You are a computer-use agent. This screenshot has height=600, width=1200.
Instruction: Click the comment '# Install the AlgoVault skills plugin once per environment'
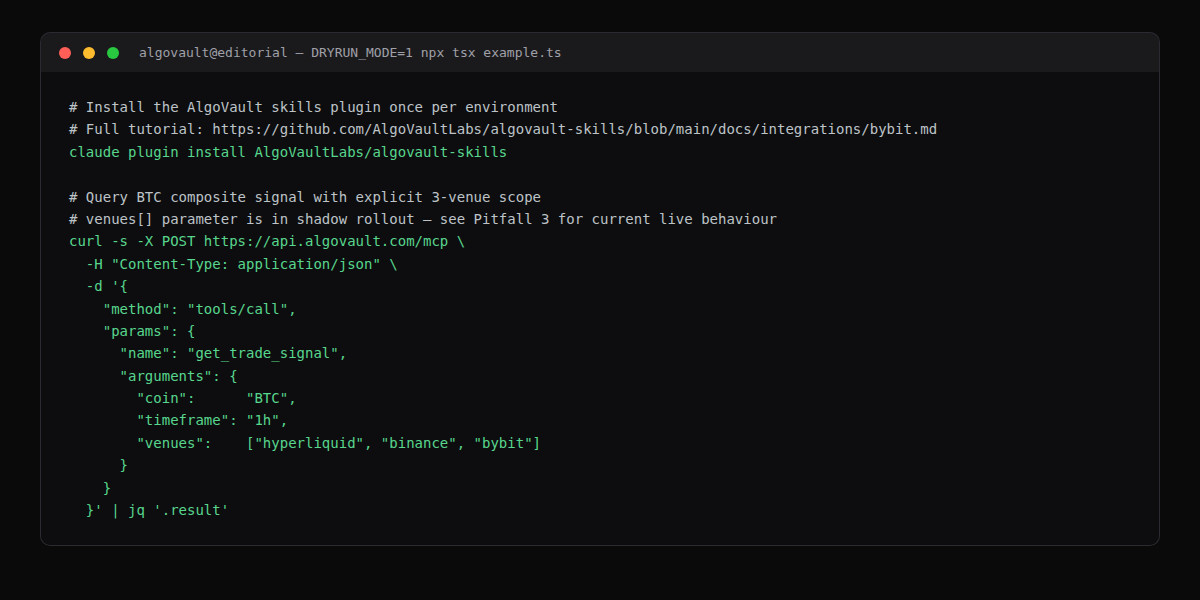click(x=313, y=107)
